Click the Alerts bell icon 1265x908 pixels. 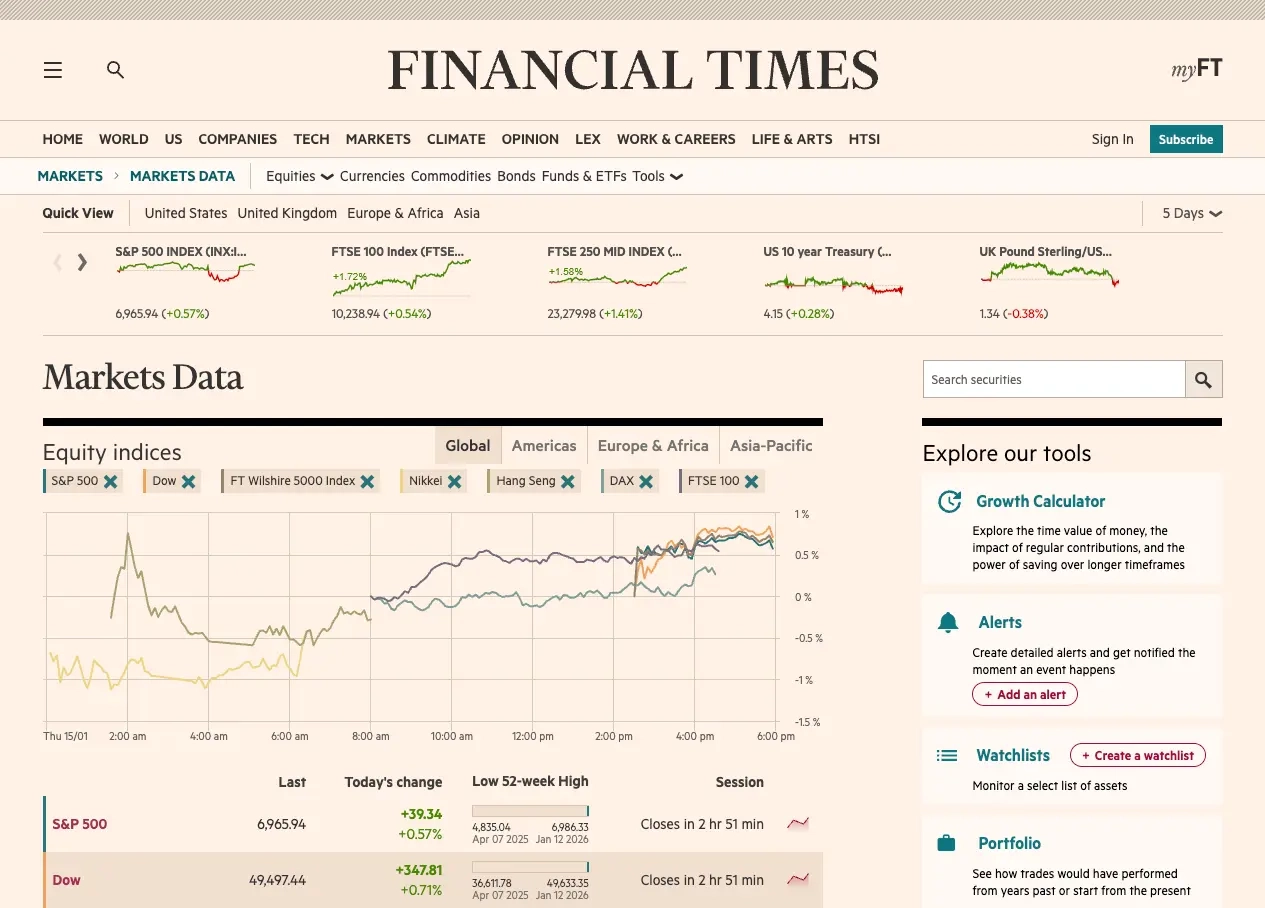948,622
